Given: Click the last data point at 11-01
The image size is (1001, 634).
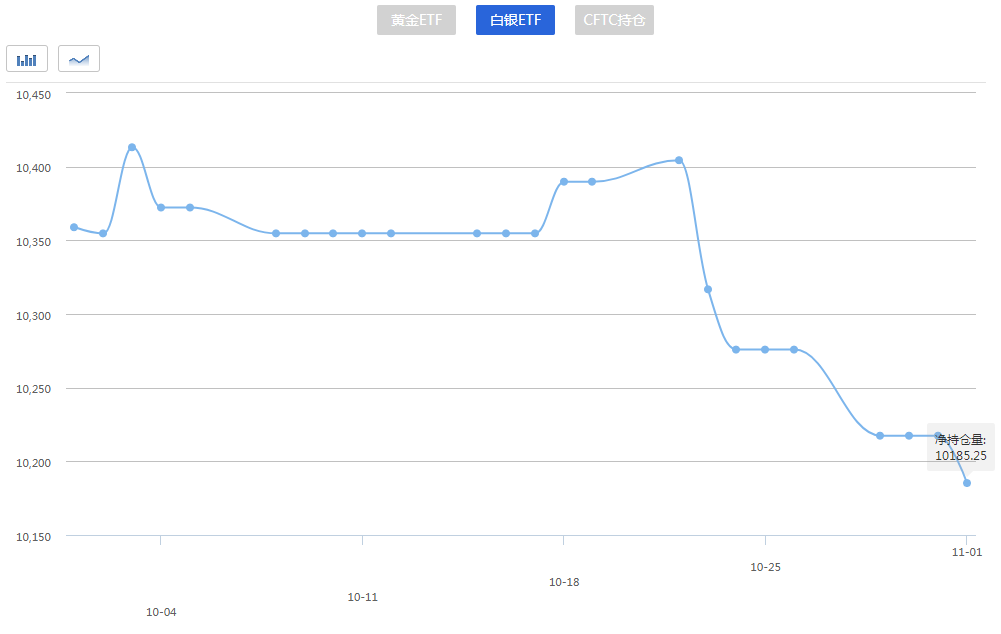Looking at the screenshot, I should [967, 483].
